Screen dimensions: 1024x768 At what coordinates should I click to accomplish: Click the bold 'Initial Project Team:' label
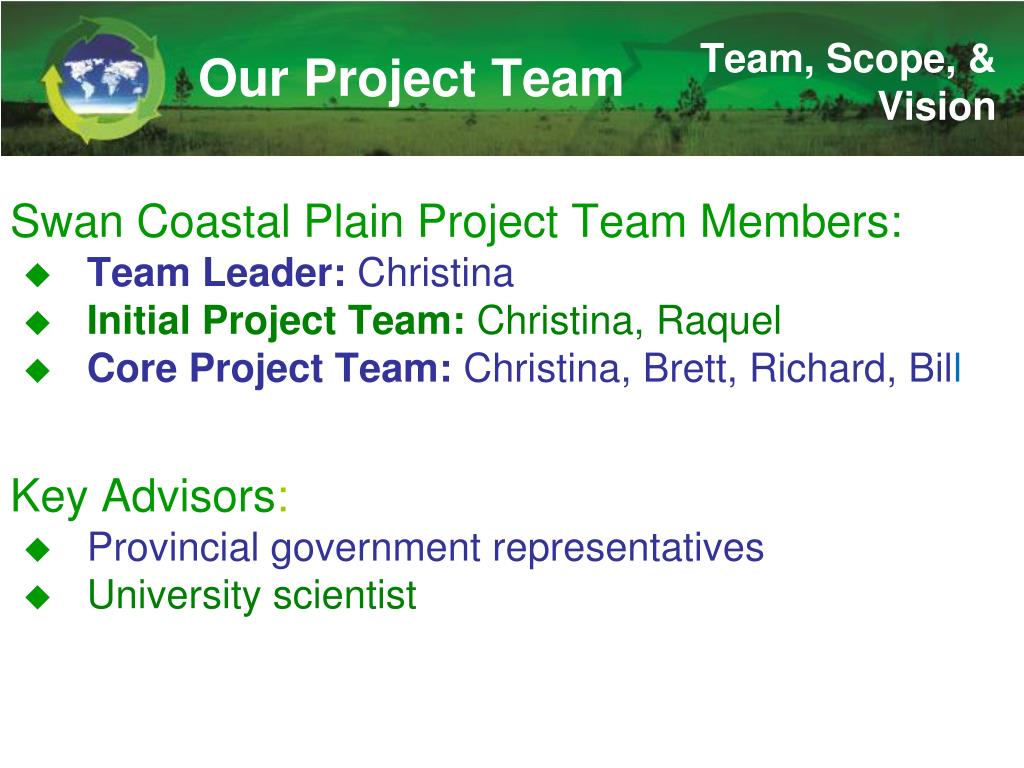[276, 321]
